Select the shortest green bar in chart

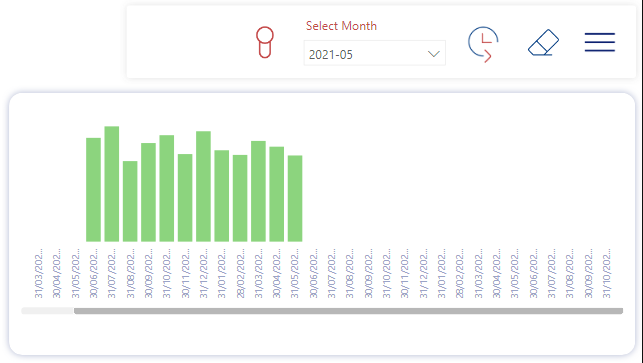(130, 201)
